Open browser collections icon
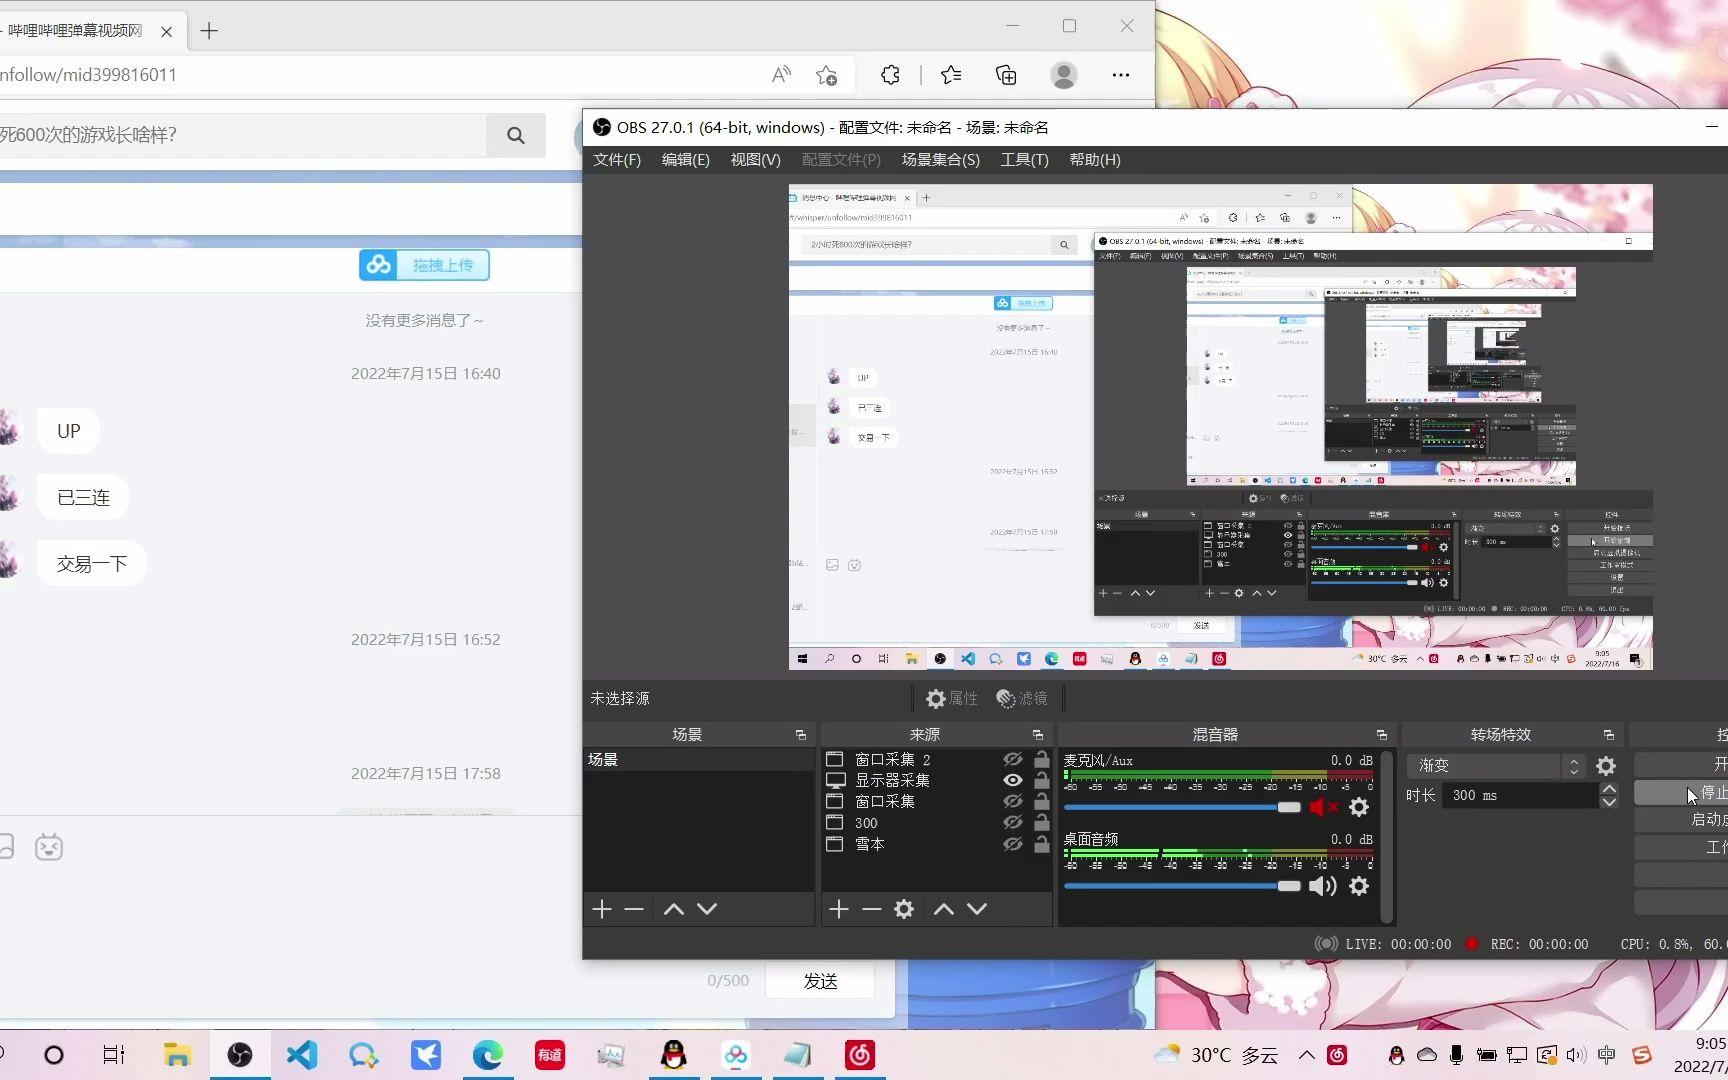The width and height of the screenshot is (1728, 1080). 1006,75
